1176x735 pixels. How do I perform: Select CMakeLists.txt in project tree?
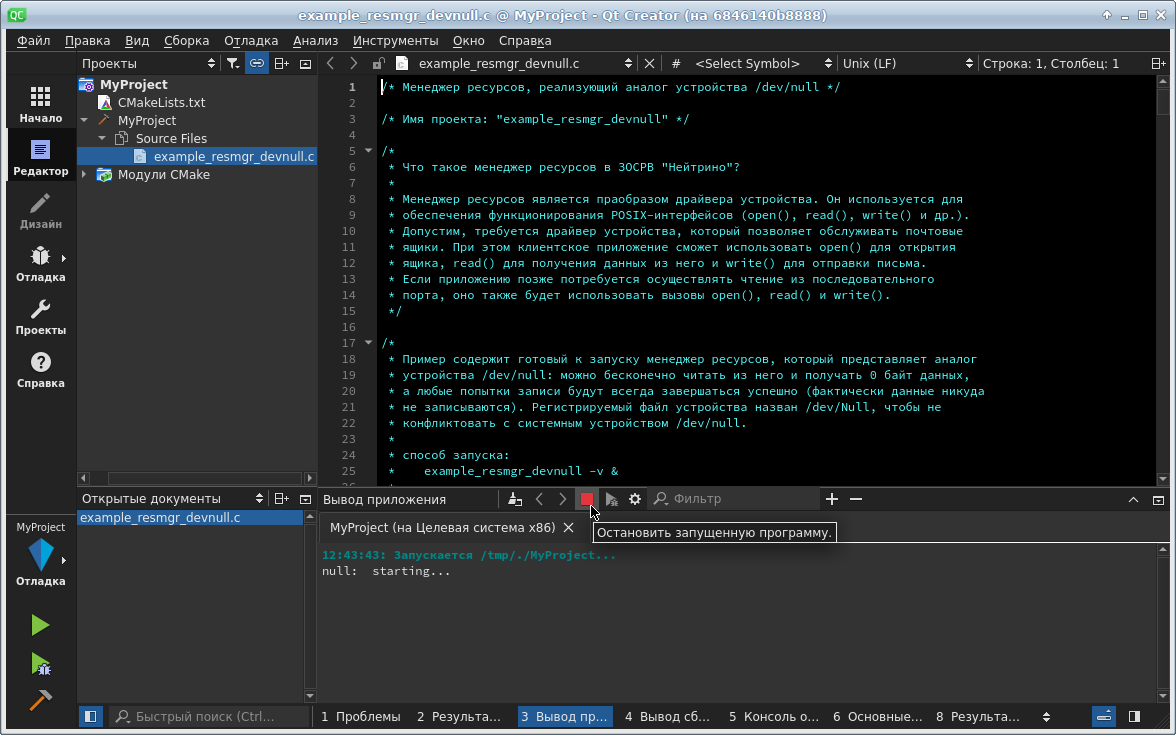pyautogui.click(x=161, y=103)
